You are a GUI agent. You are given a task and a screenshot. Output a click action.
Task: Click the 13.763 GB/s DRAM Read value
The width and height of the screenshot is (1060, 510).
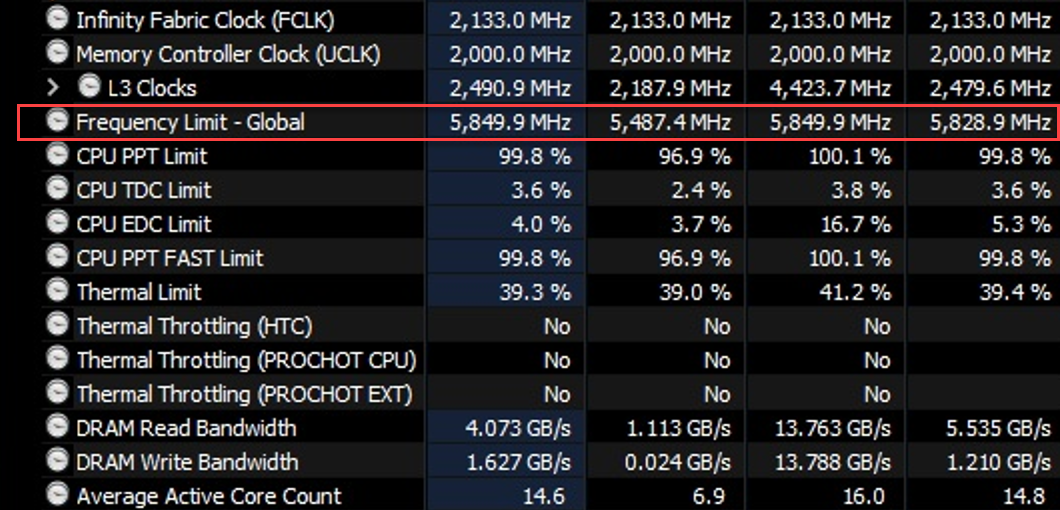tap(833, 428)
